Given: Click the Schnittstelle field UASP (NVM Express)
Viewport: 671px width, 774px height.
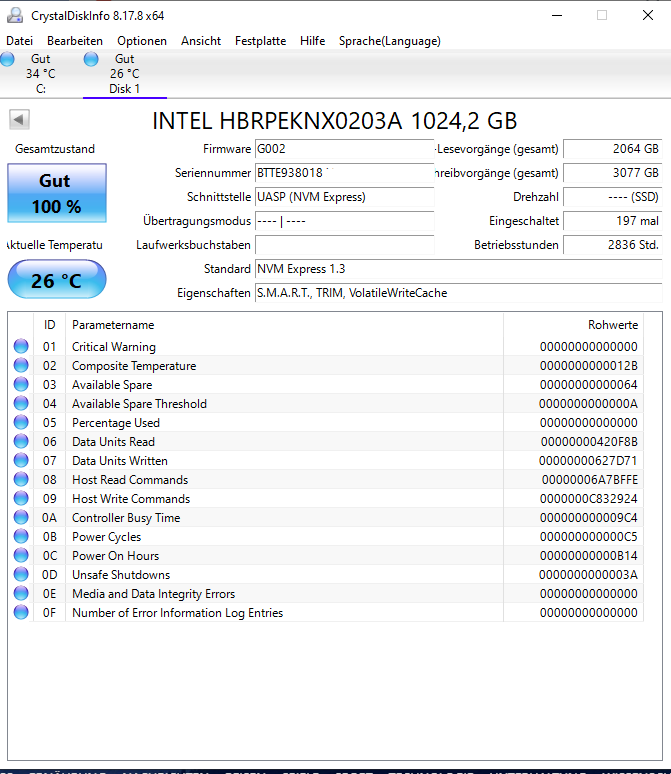Looking at the screenshot, I should coord(344,197).
